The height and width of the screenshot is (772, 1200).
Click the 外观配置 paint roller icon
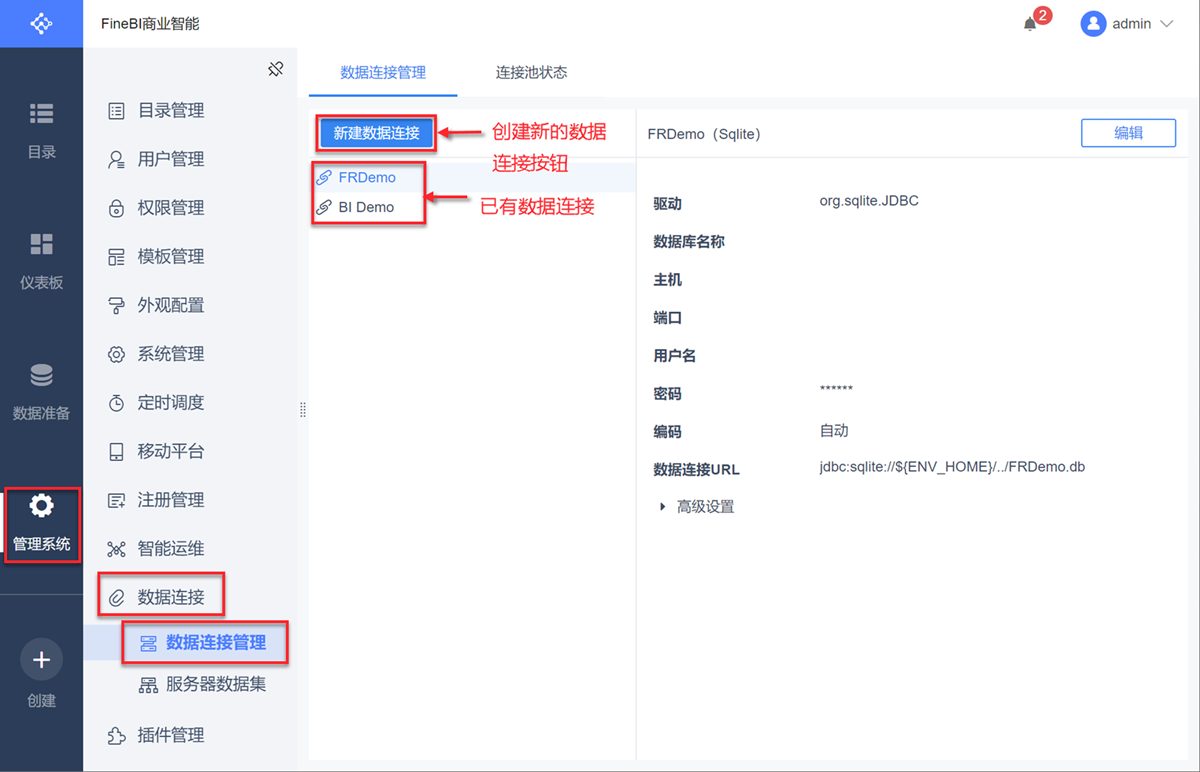pyautogui.click(x=117, y=306)
